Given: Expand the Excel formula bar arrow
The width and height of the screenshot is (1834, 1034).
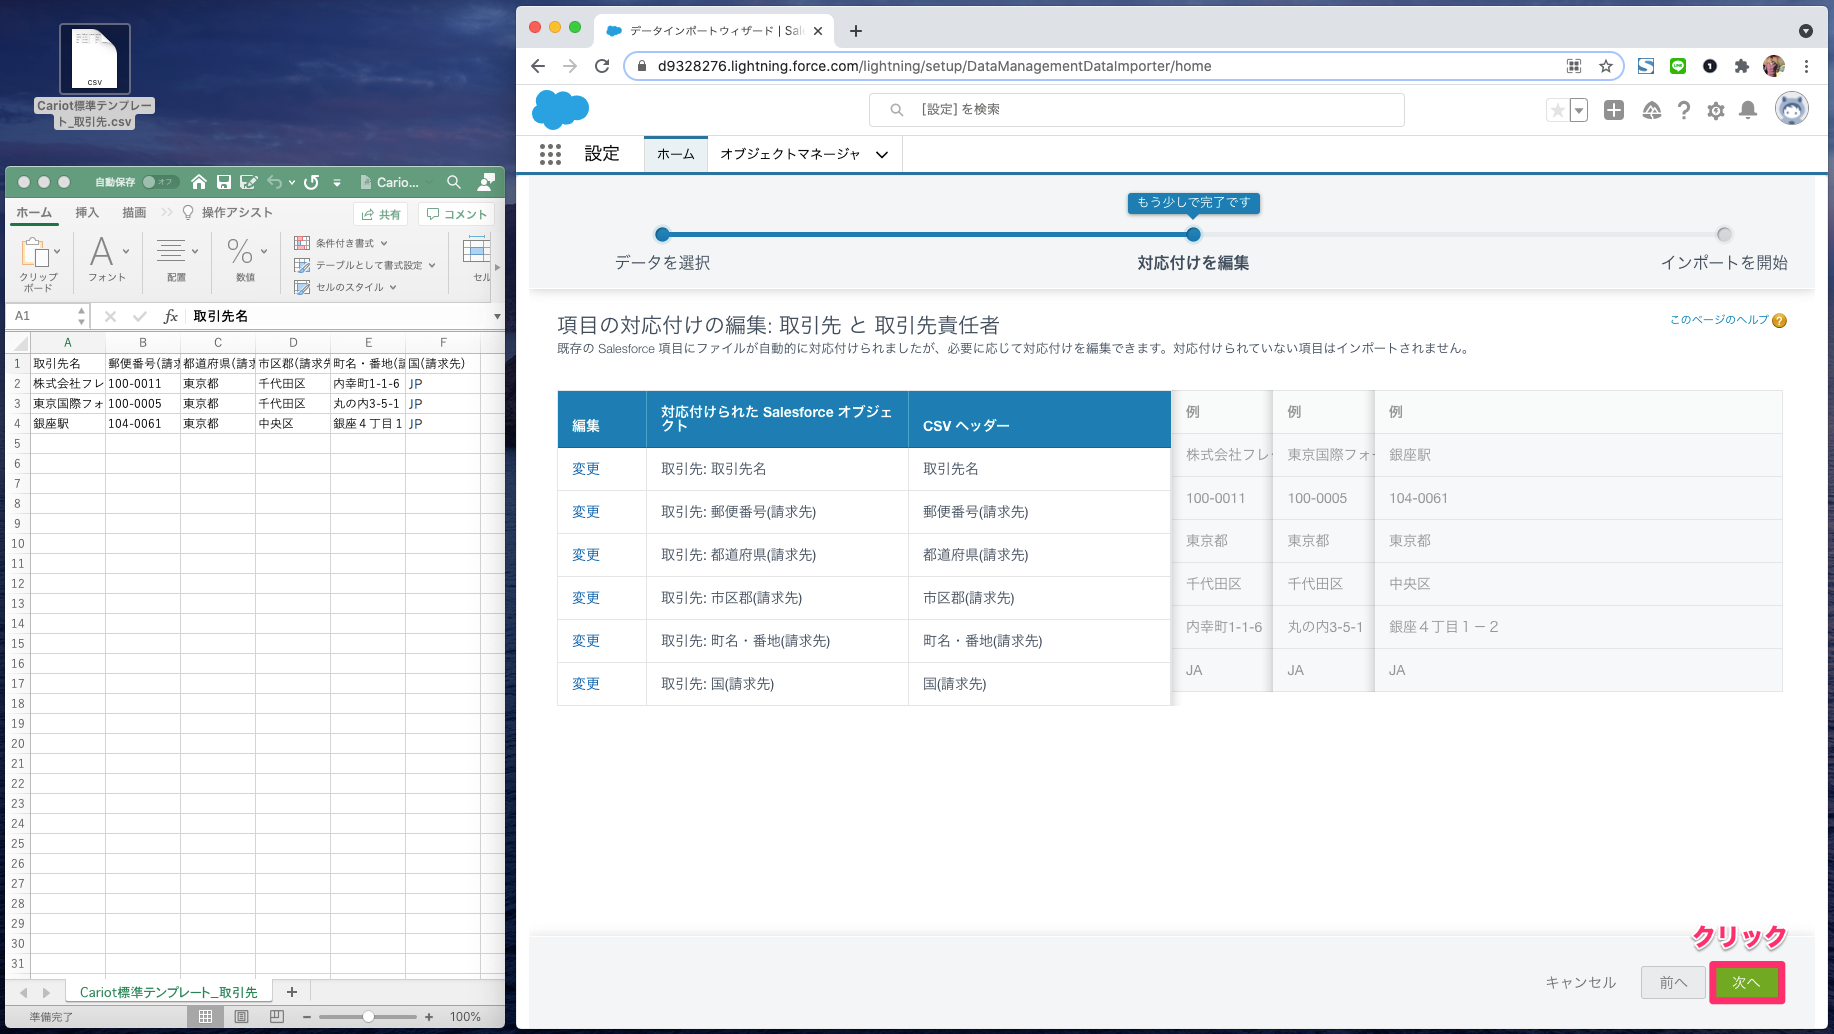Looking at the screenshot, I should (497, 316).
